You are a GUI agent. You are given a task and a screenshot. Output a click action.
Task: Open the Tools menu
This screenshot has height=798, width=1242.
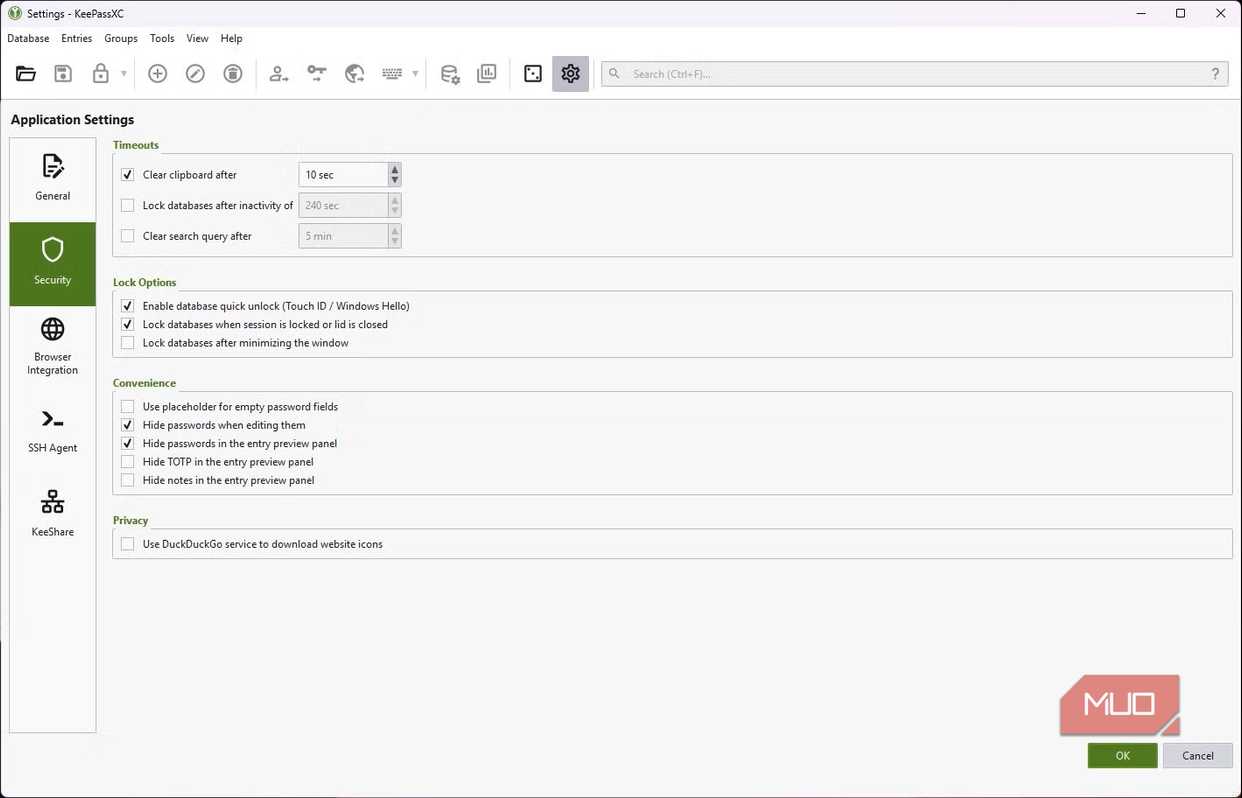tap(162, 38)
